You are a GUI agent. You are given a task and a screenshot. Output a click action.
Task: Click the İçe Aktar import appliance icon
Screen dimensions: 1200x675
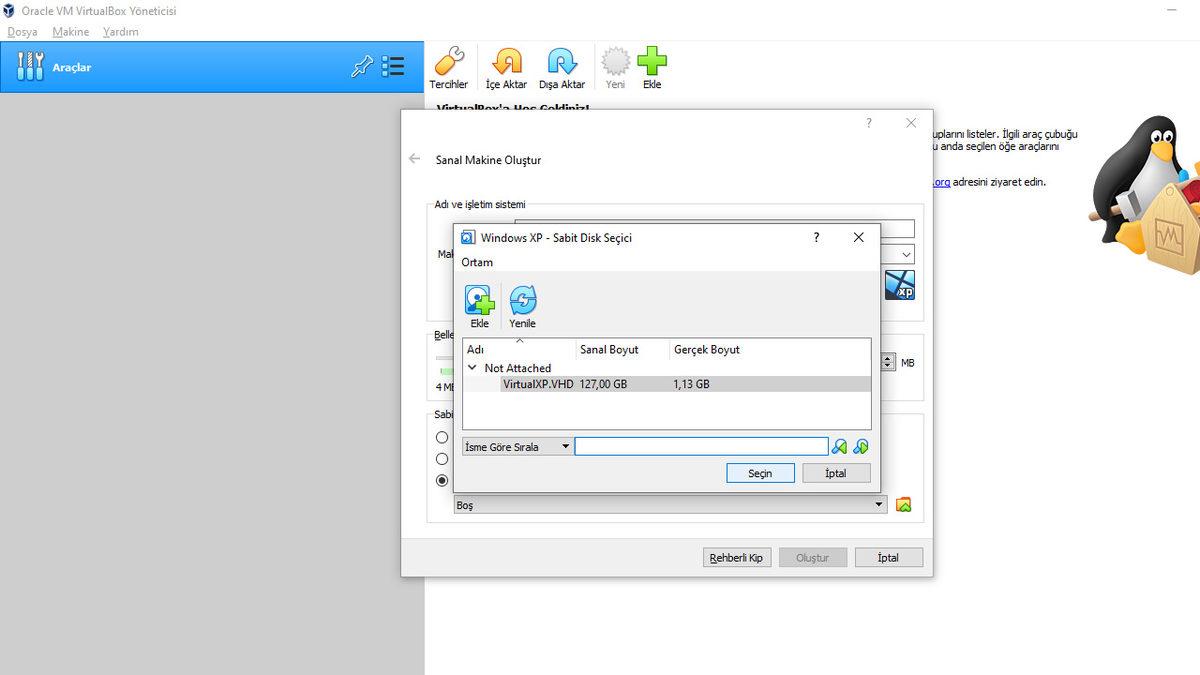point(506,67)
